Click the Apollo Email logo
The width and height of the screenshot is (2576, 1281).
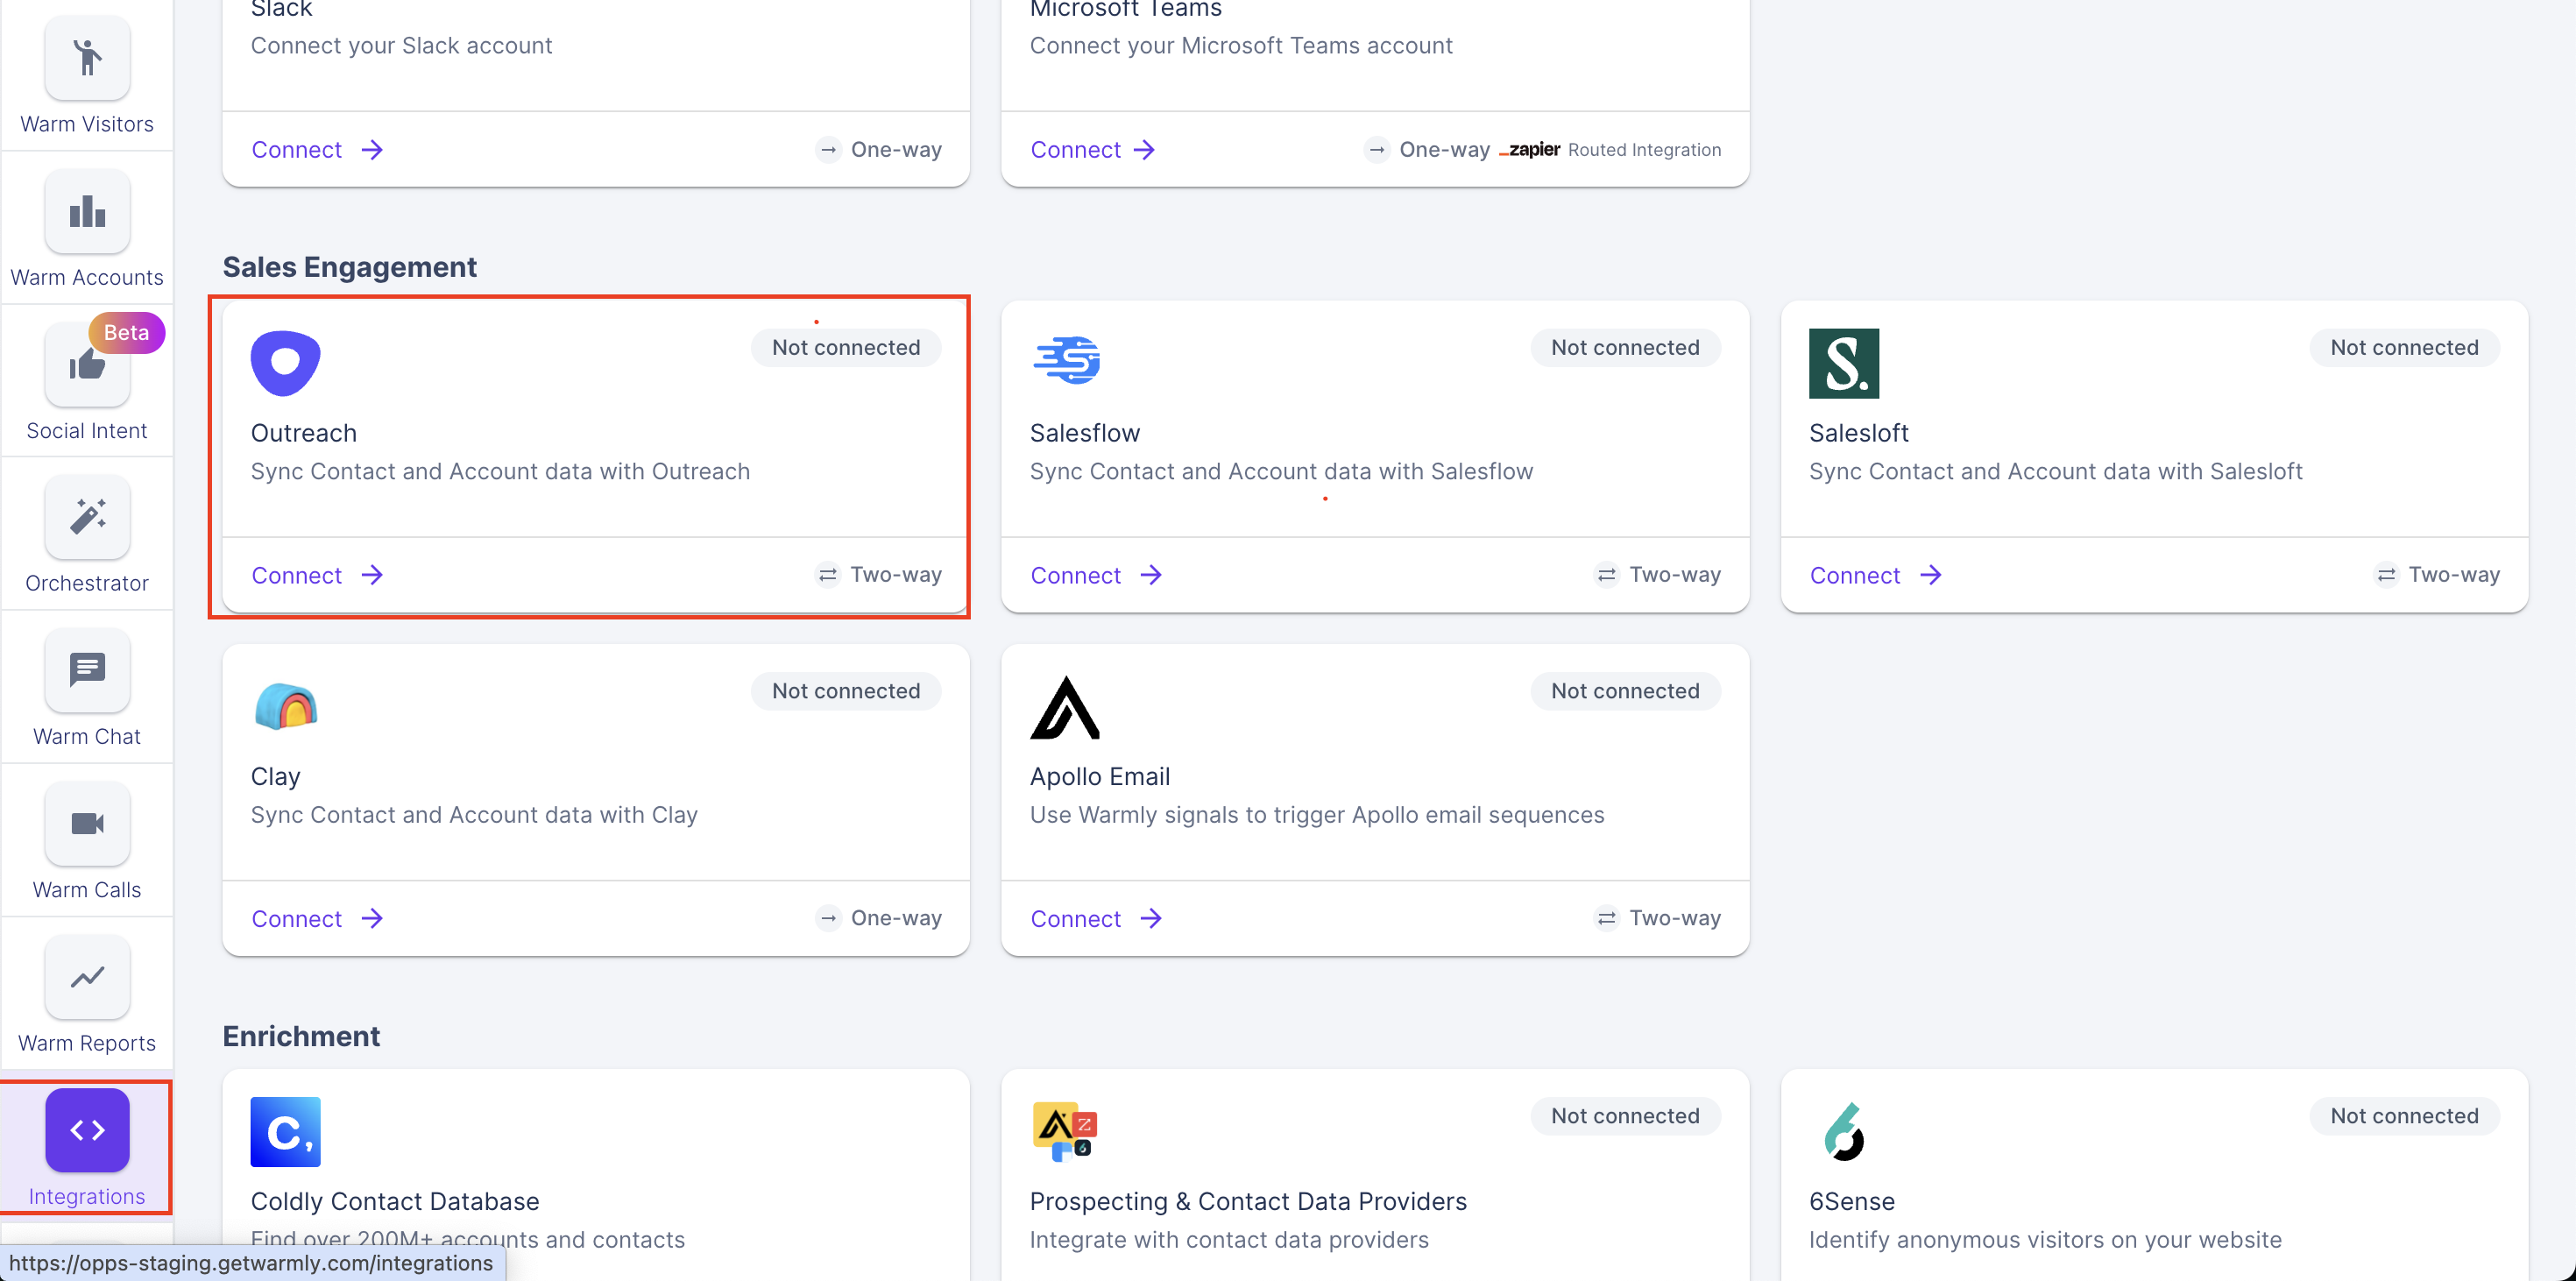click(1064, 707)
